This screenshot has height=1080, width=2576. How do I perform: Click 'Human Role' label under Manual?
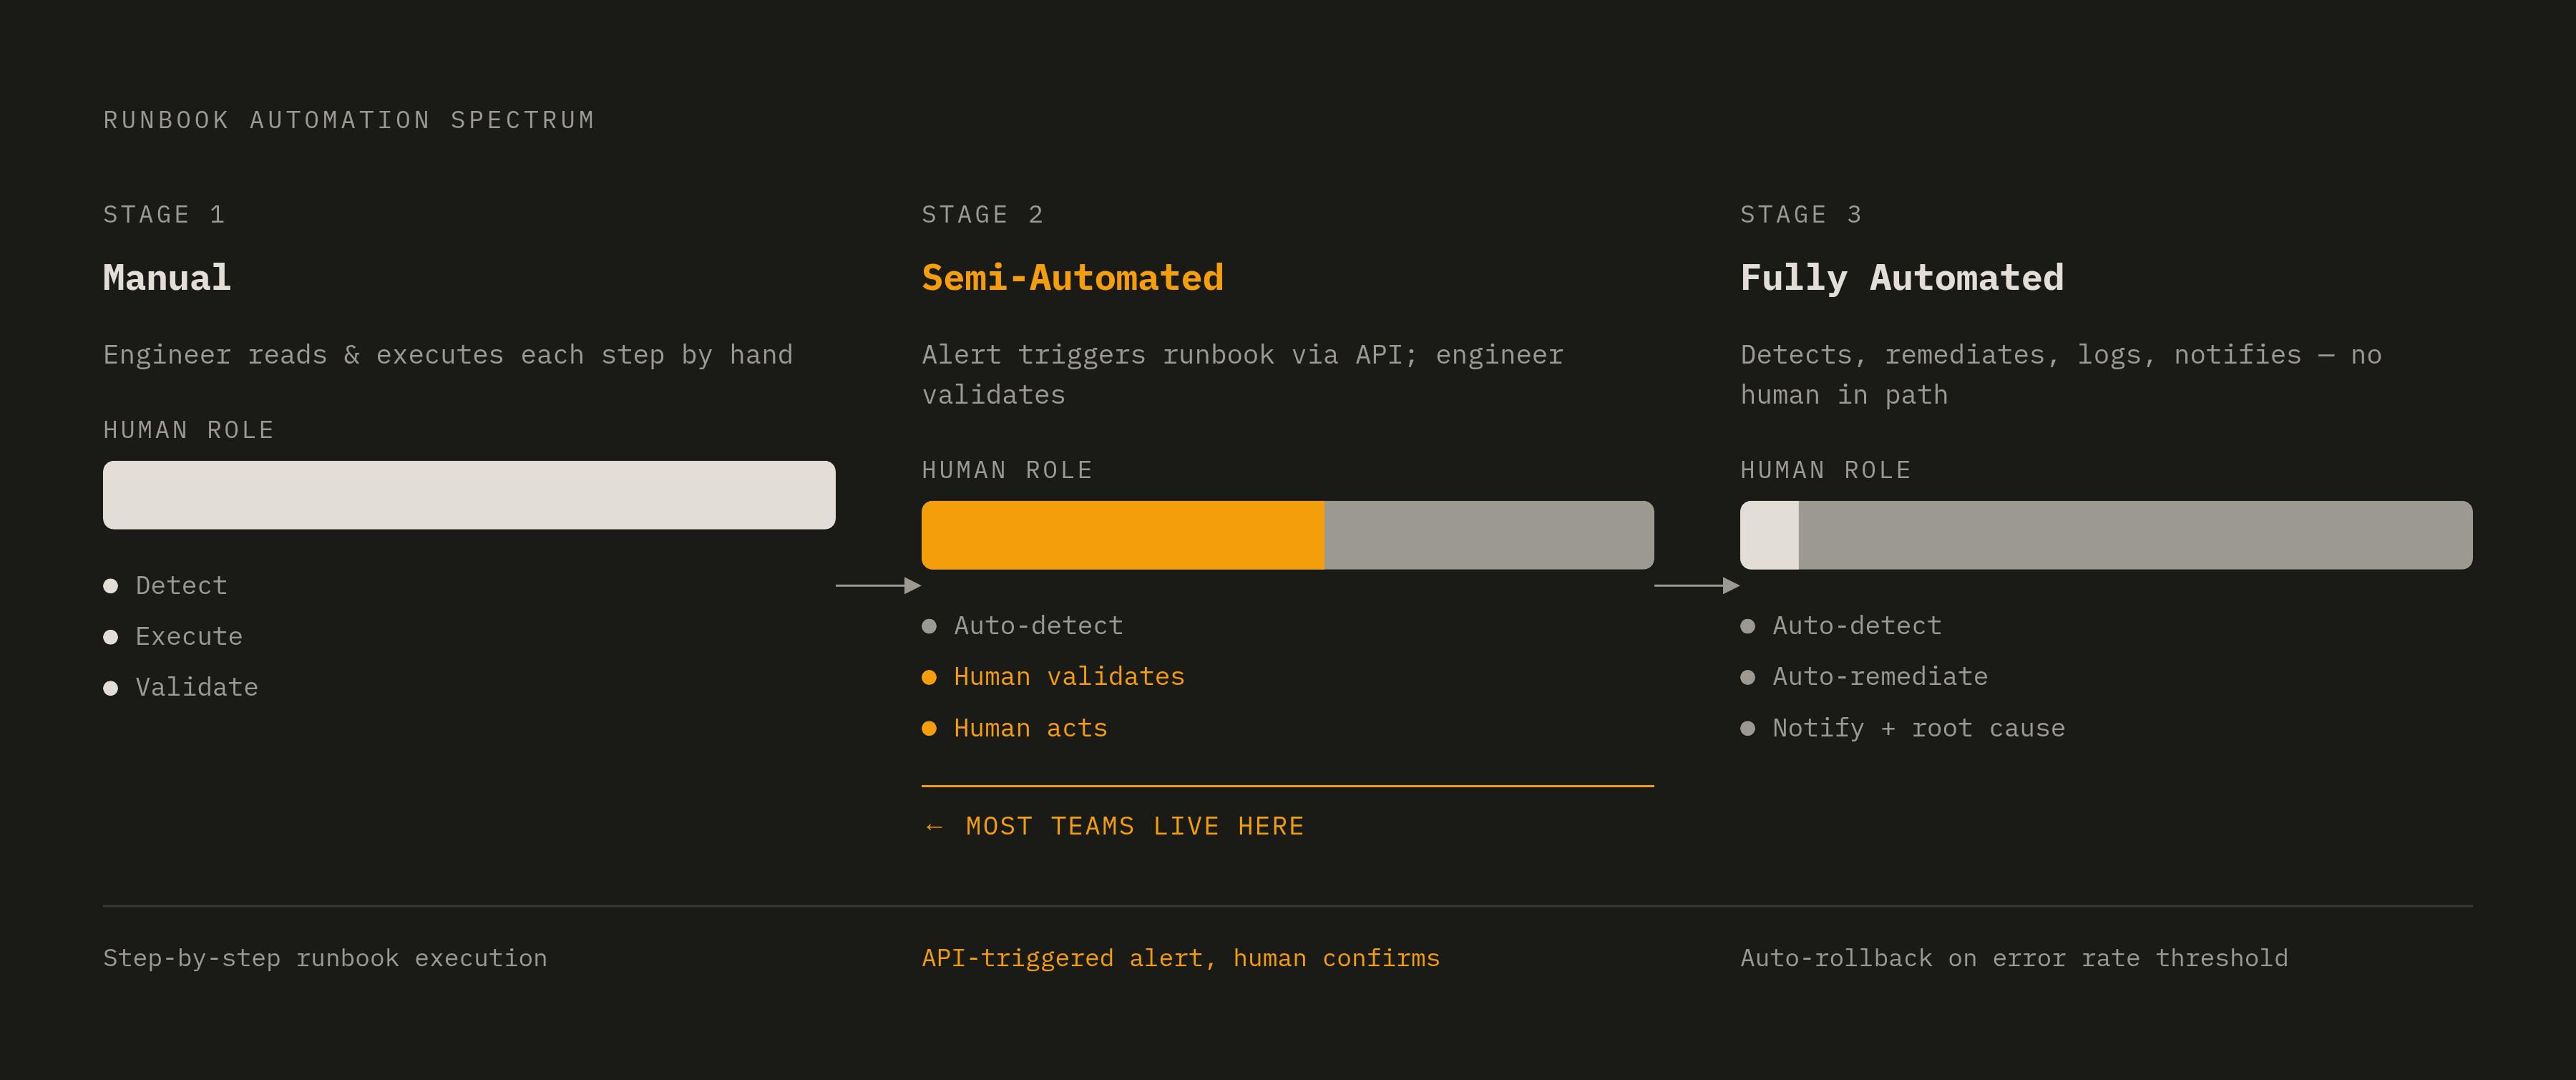click(189, 430)
